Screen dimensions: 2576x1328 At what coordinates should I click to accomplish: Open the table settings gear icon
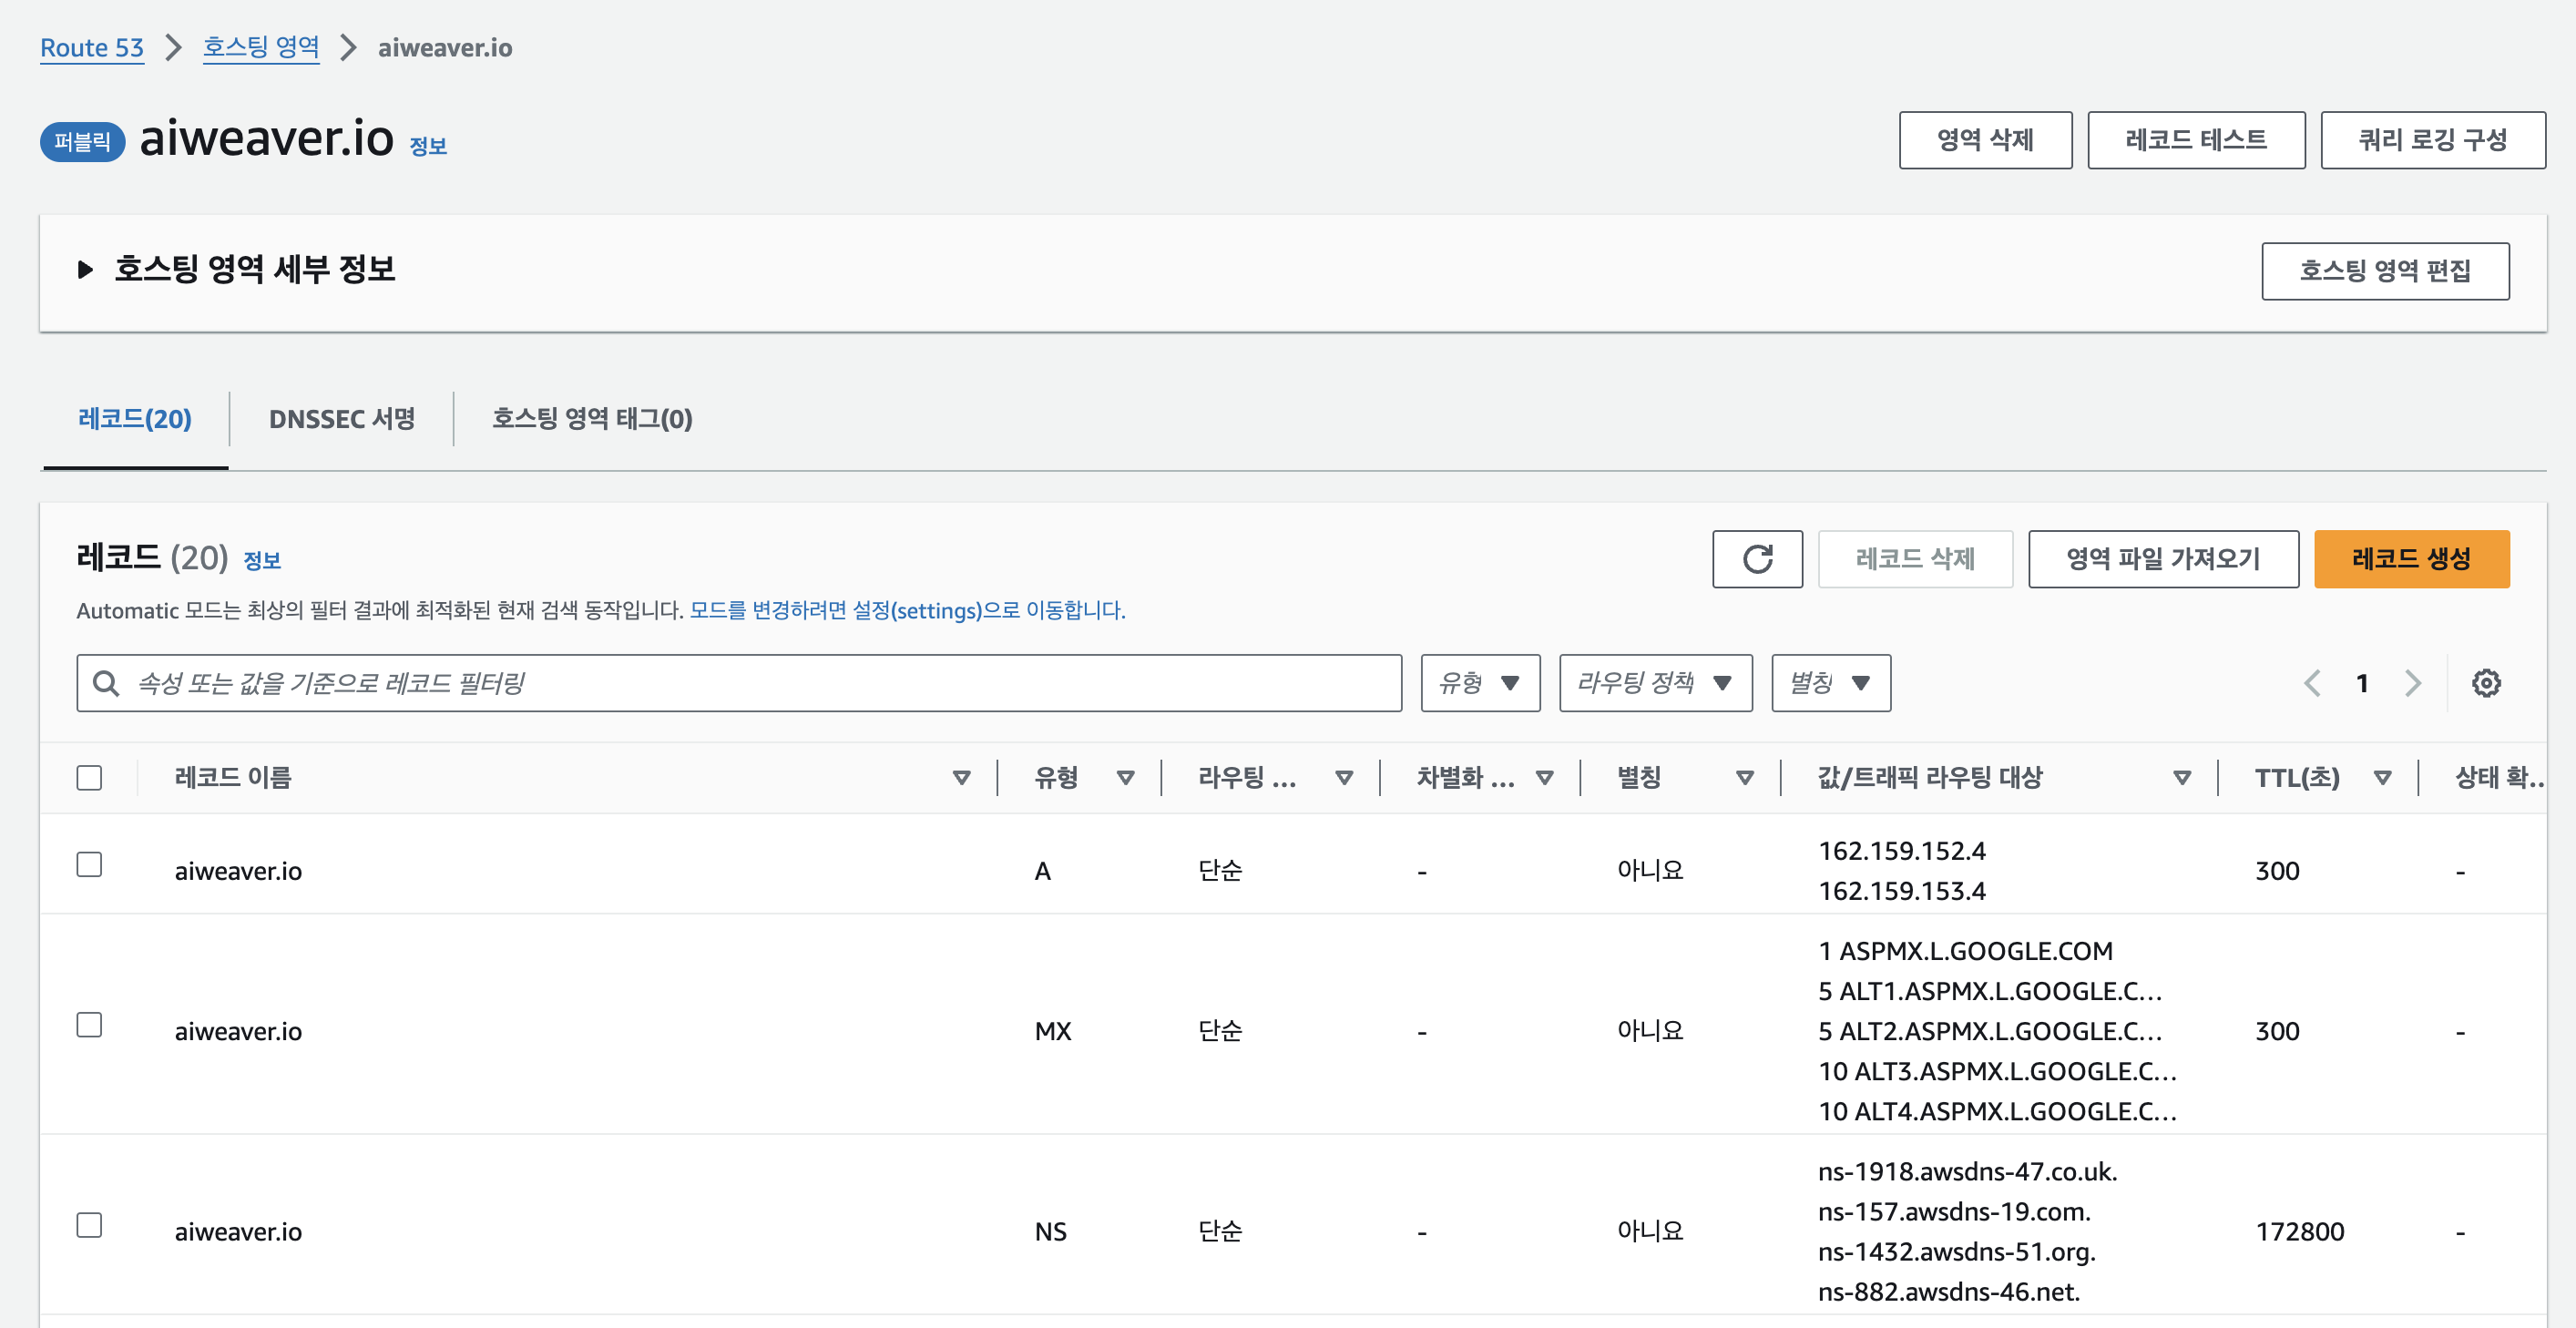point(2486,683)
